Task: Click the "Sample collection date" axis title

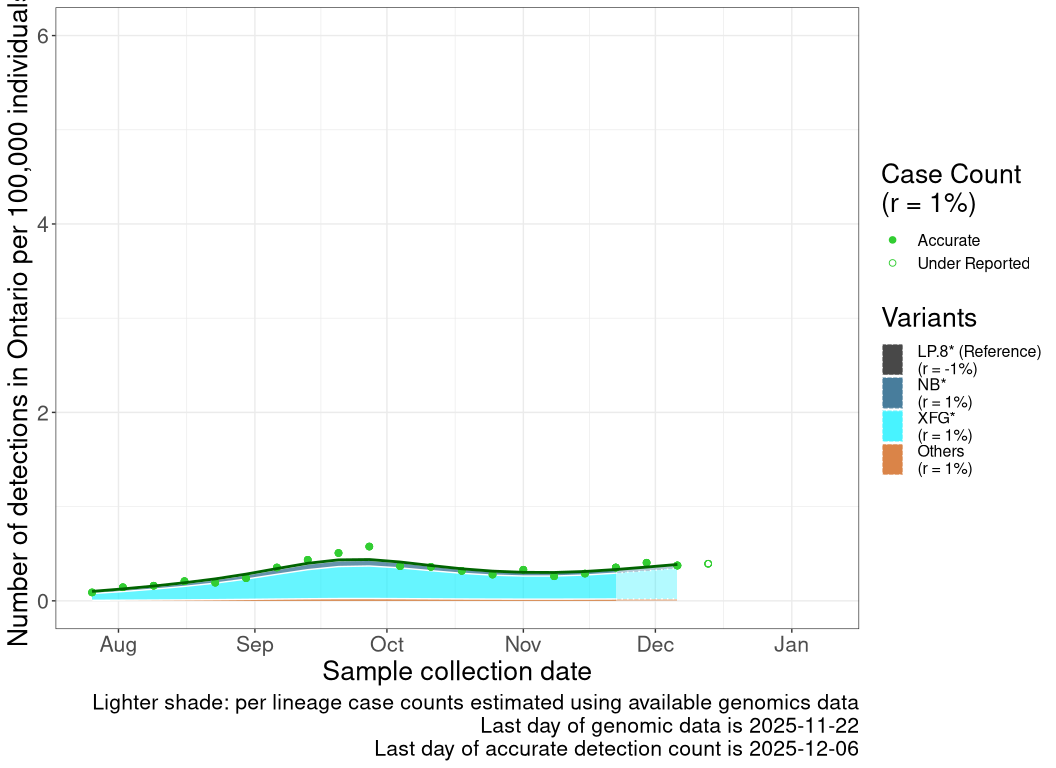Action: [457, 671]
